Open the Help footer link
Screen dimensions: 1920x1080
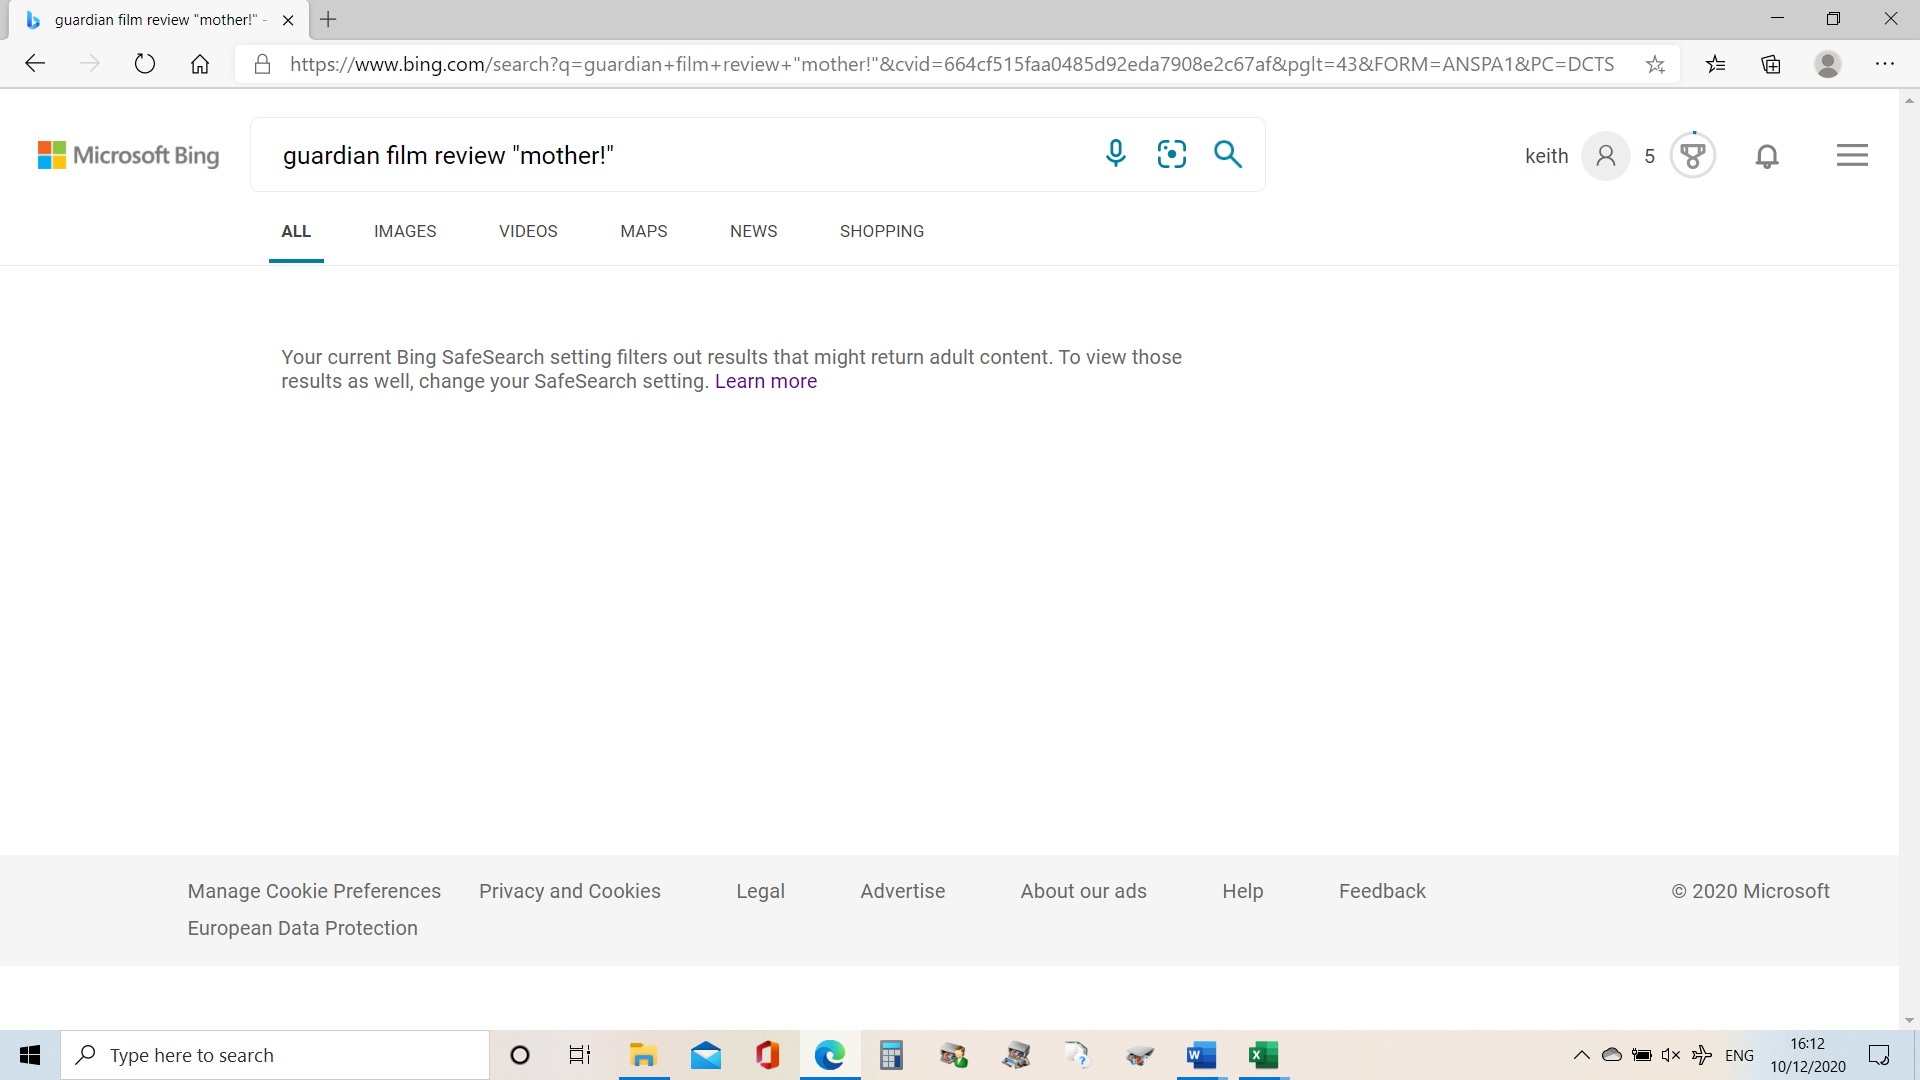tap(1243, 891)
